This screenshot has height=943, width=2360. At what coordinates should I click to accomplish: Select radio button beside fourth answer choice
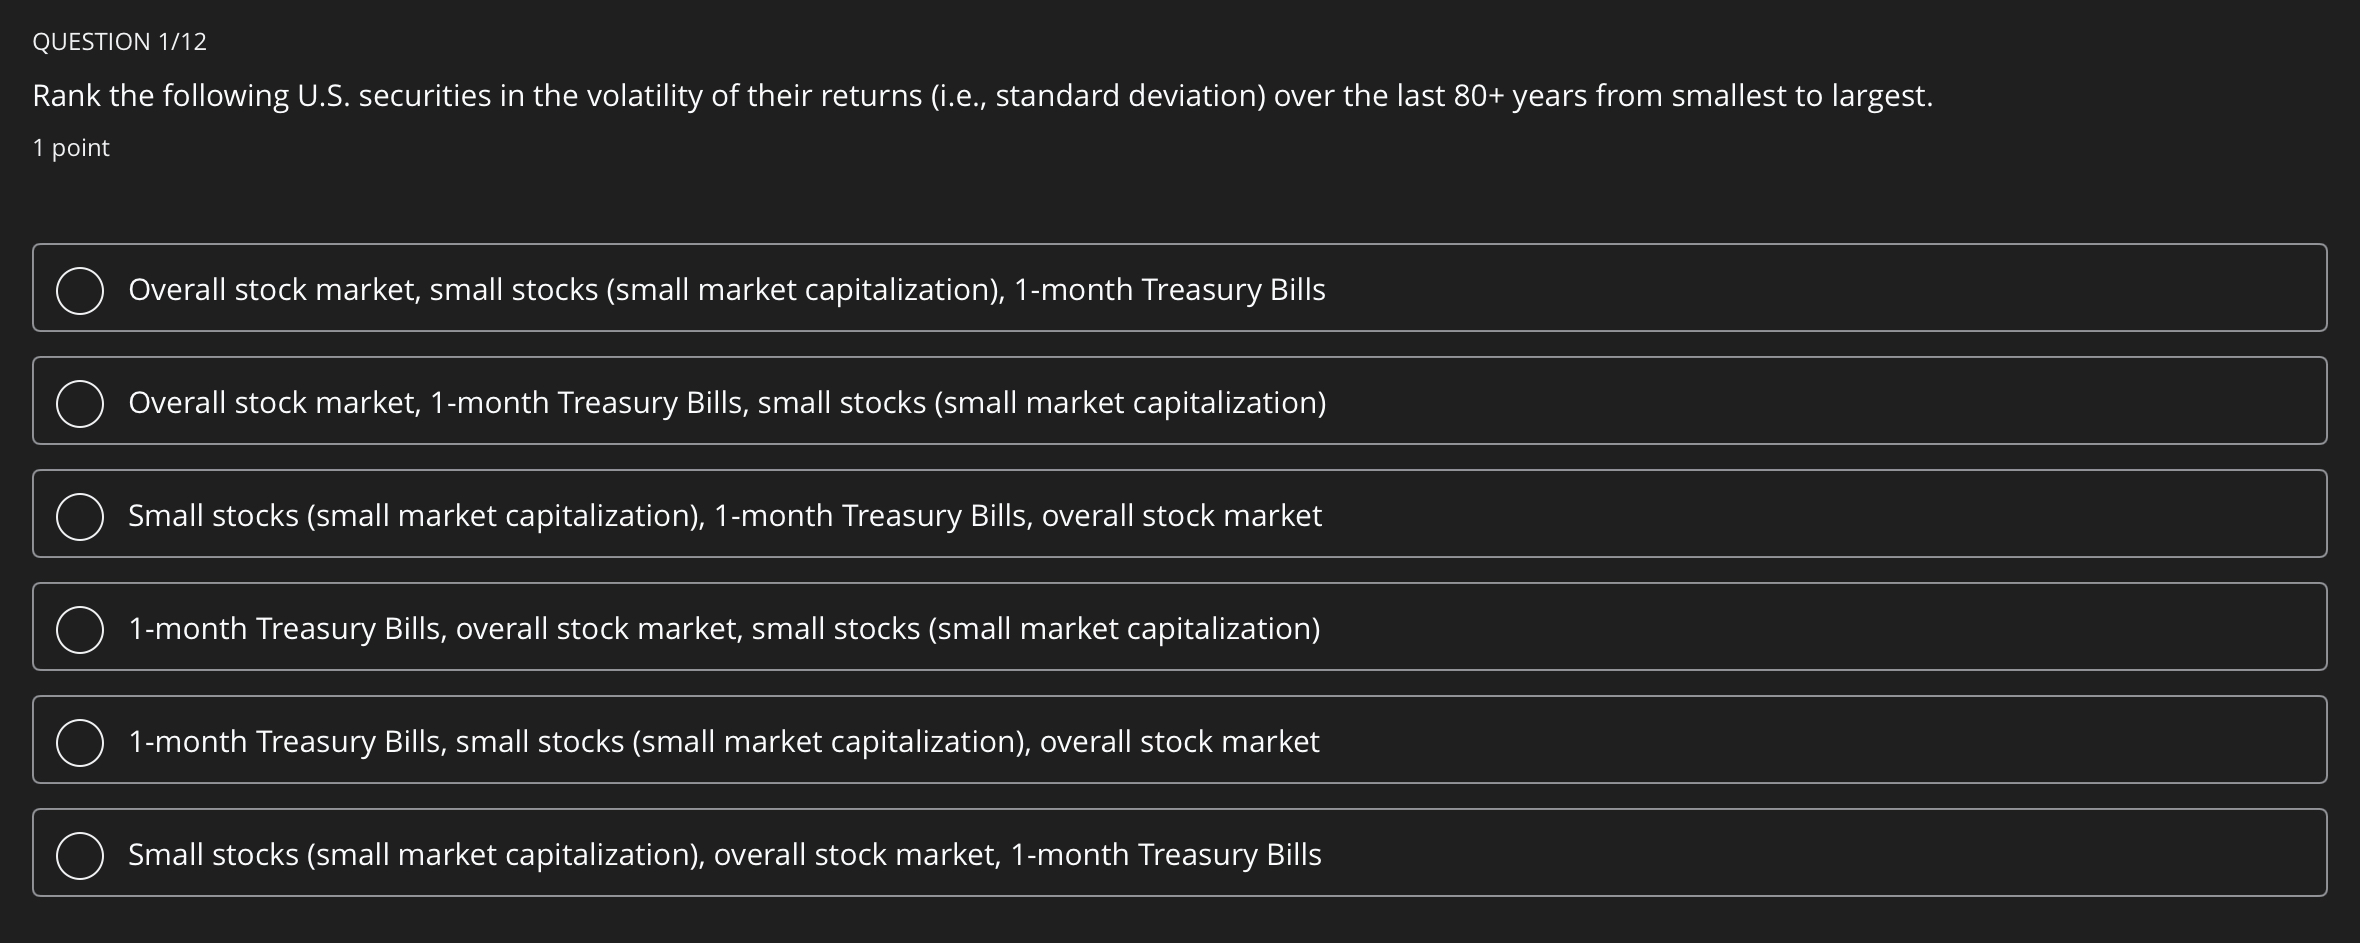click(80, 628)
